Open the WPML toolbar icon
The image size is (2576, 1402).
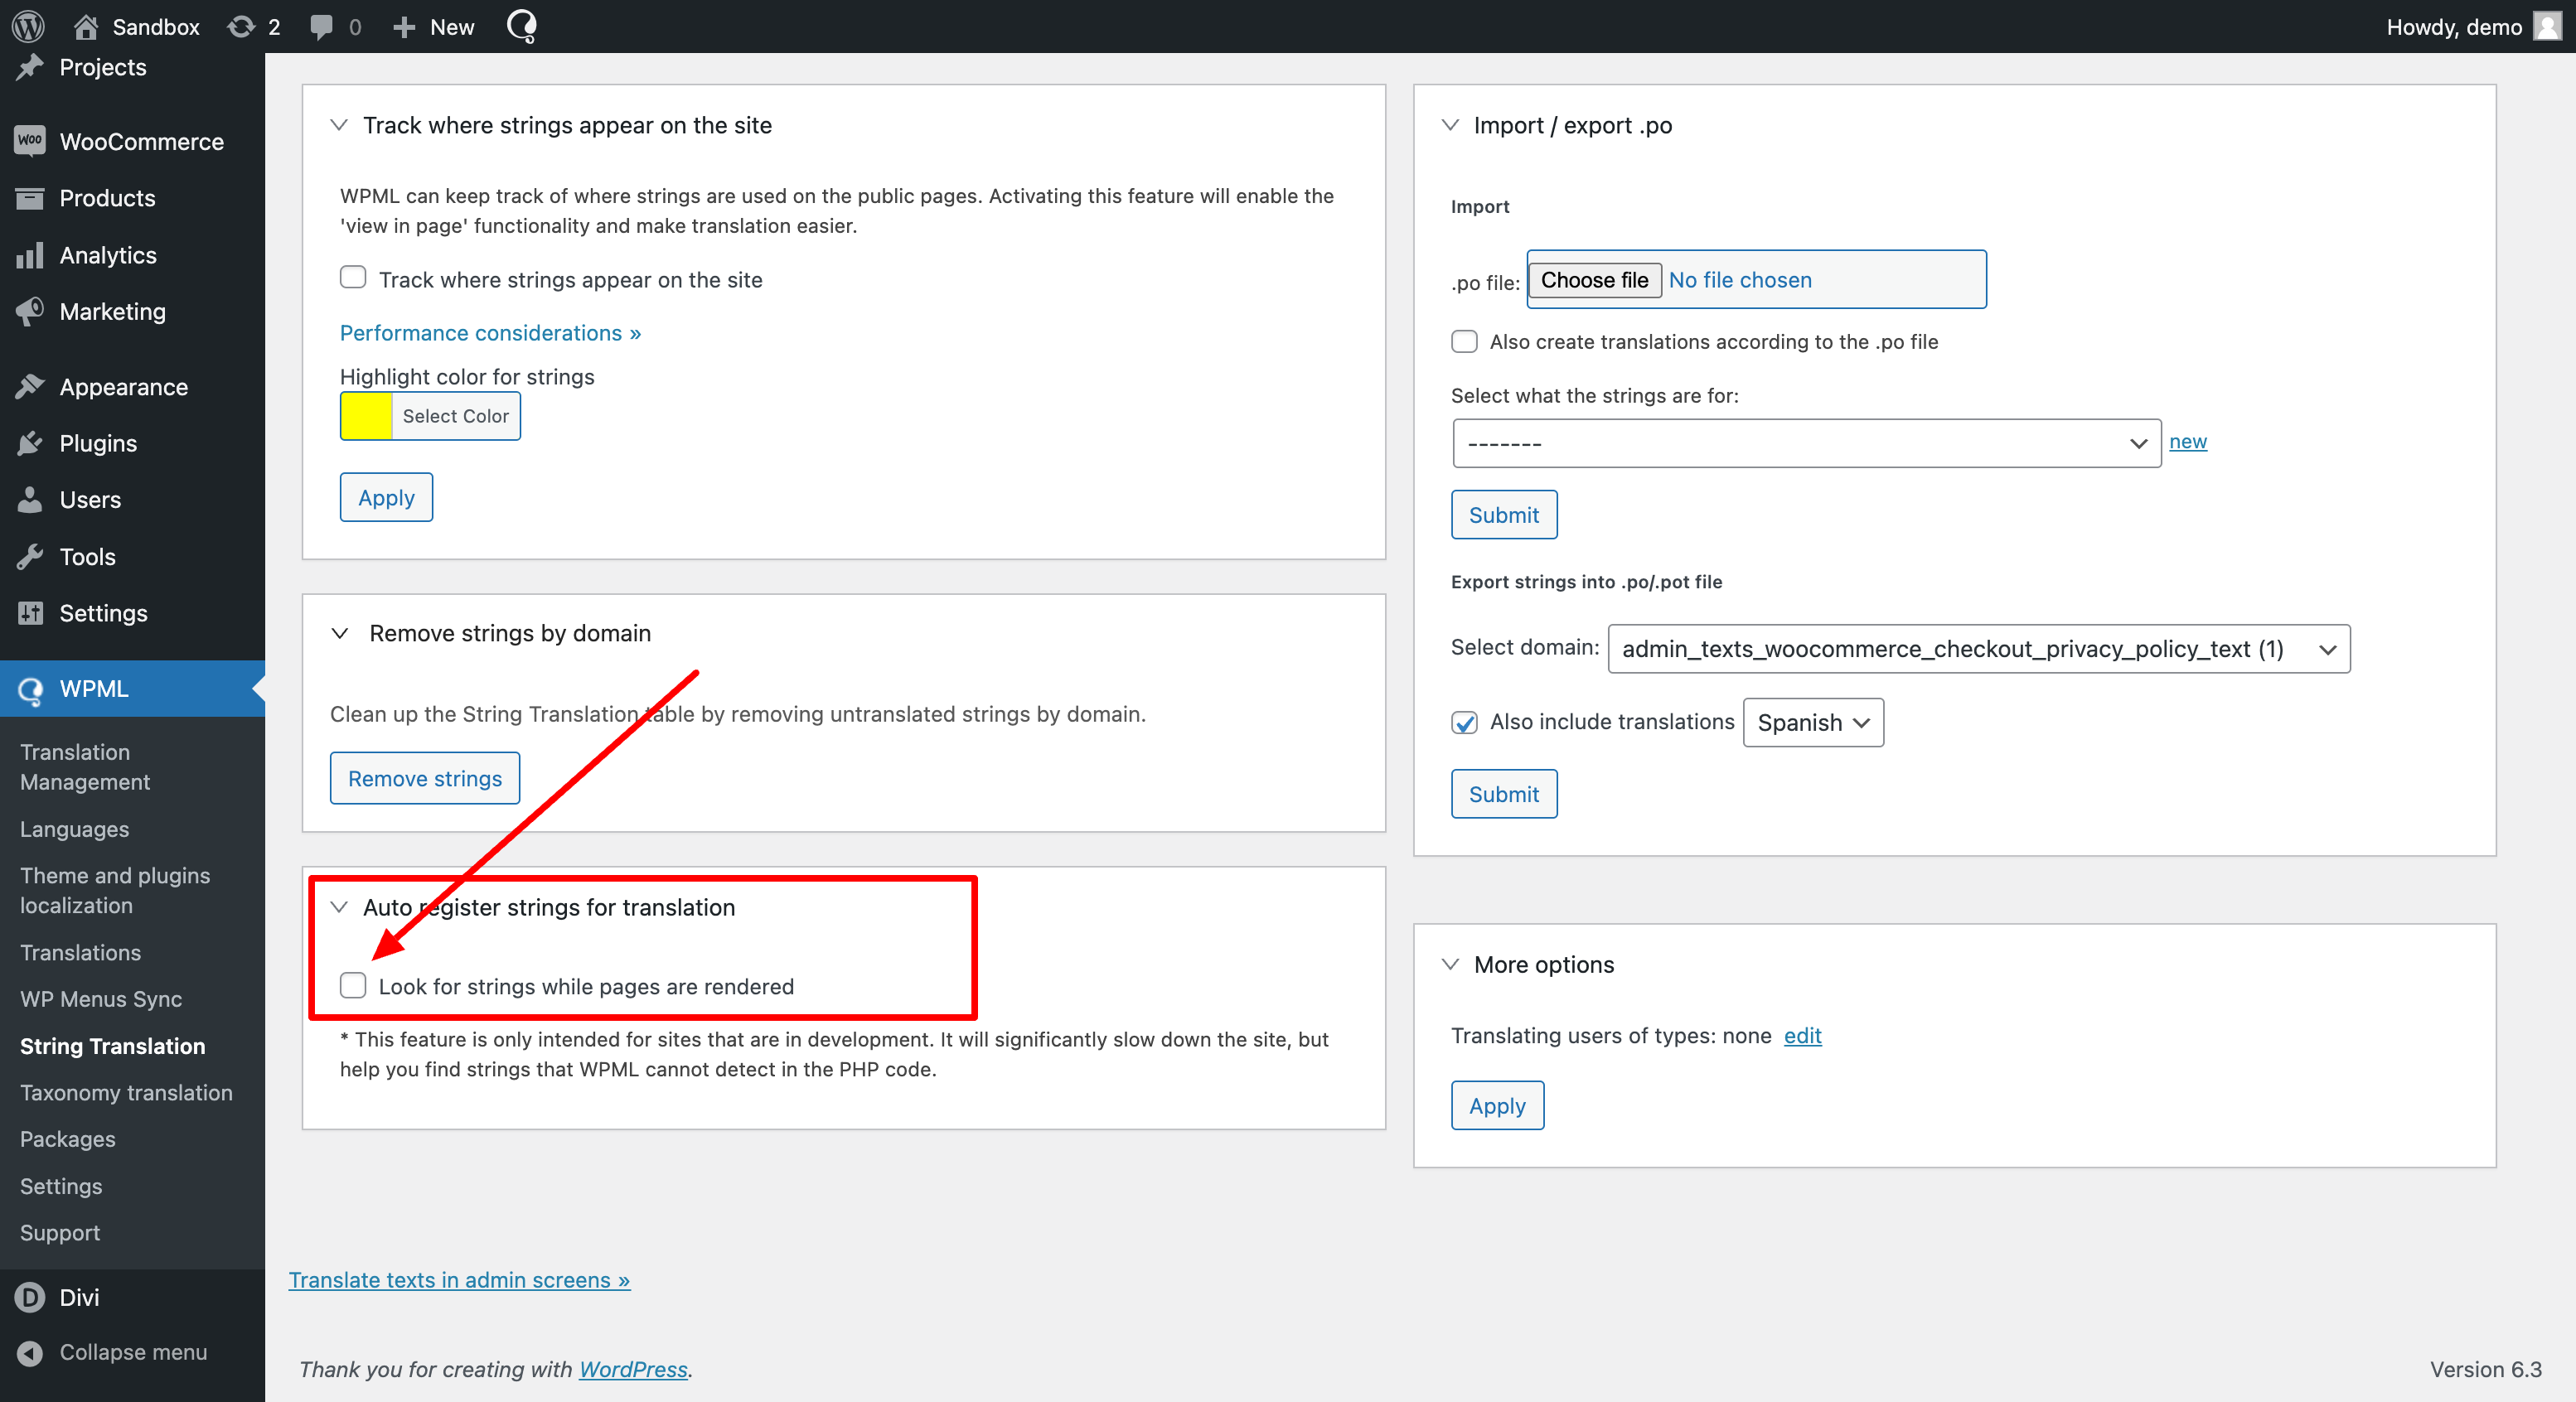(x=522, y=26)
